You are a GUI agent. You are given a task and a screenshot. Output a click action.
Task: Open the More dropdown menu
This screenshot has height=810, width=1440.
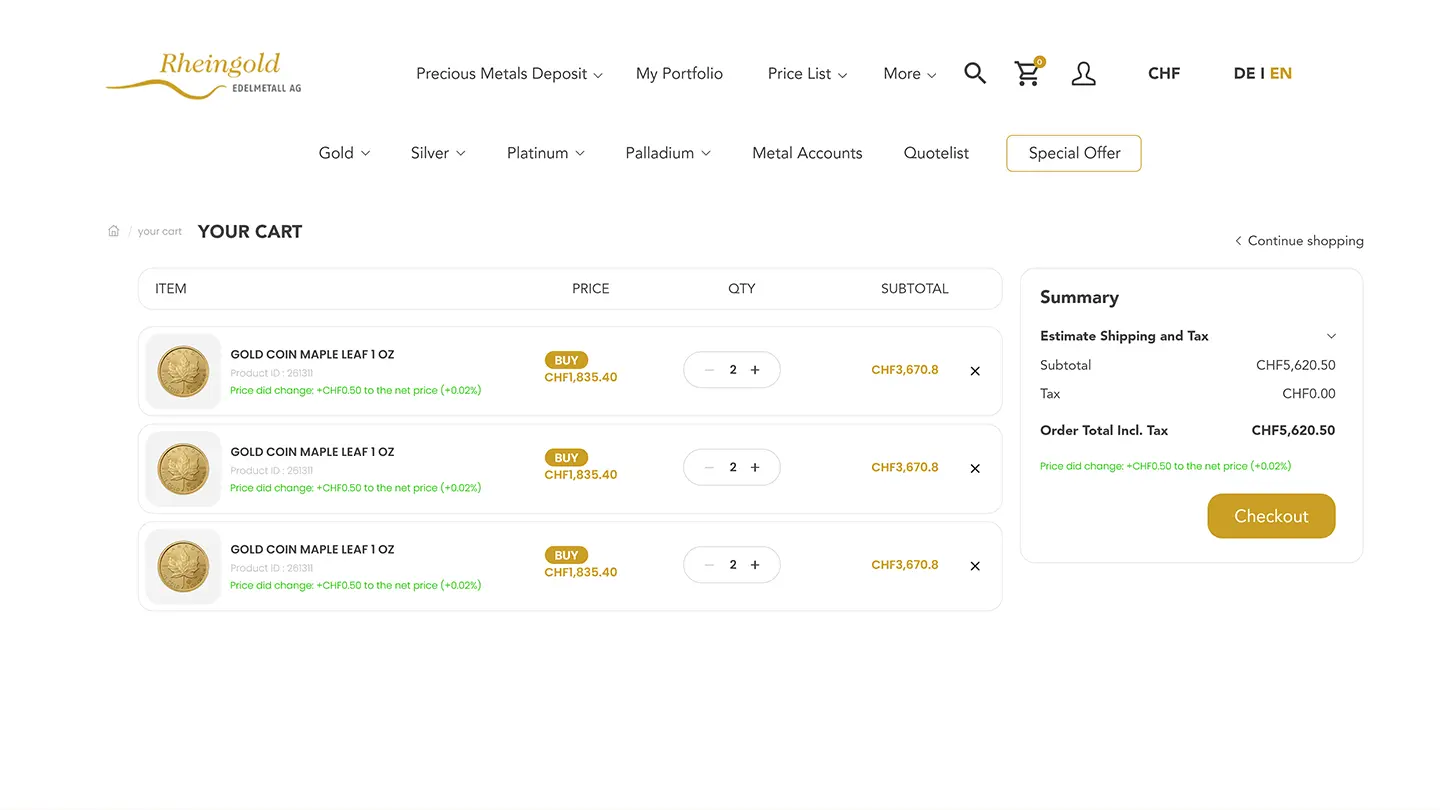click(x=910, y=74)
